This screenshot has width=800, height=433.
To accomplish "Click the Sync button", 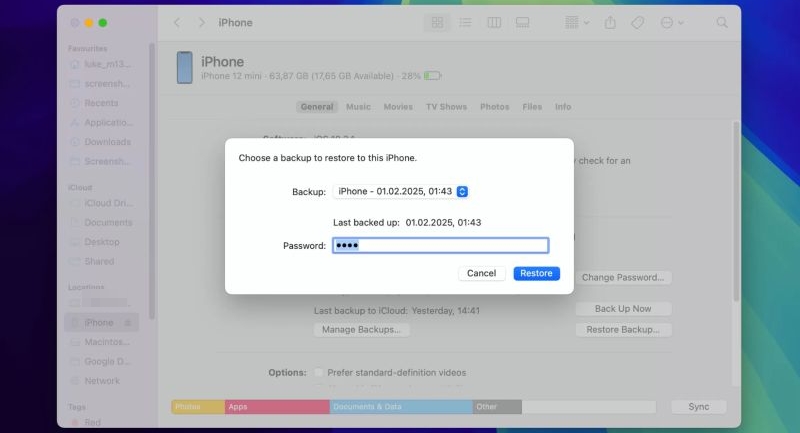I will pos(698,406).
